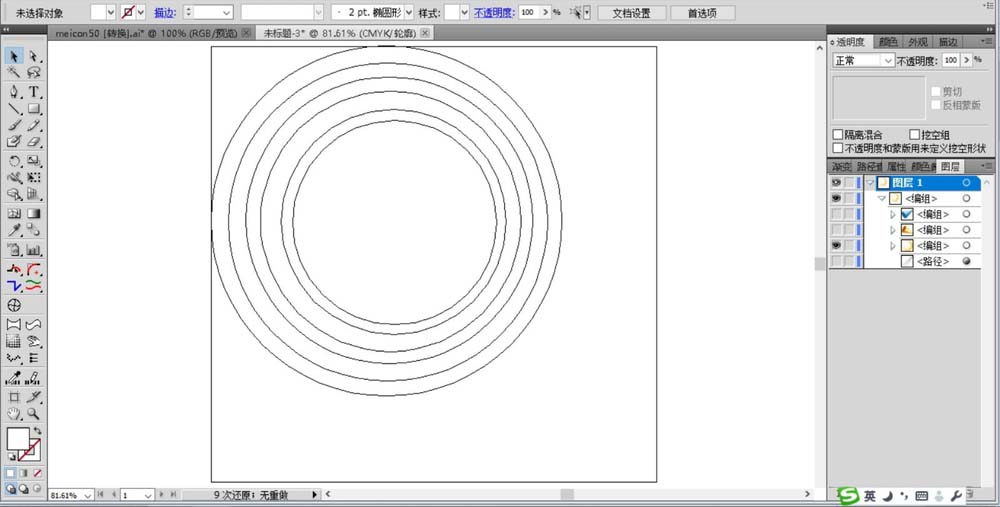Select the Rotate tool

[x=13, y=161]
